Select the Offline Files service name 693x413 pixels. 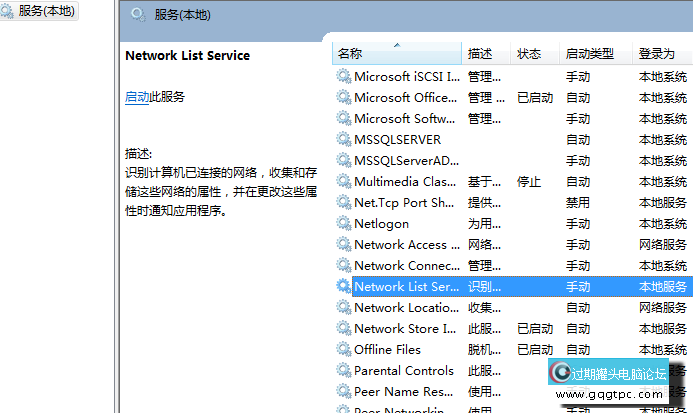click(x=388, y=349)
